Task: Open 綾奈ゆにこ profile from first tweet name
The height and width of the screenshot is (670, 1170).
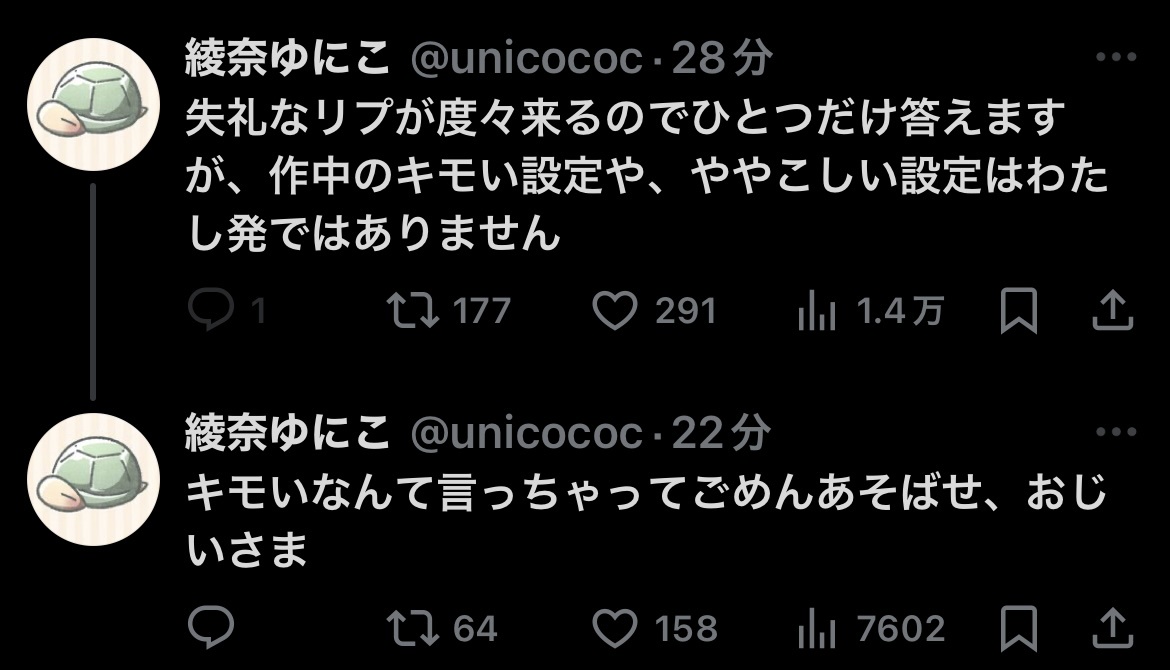Action: [x=288, y=58]
